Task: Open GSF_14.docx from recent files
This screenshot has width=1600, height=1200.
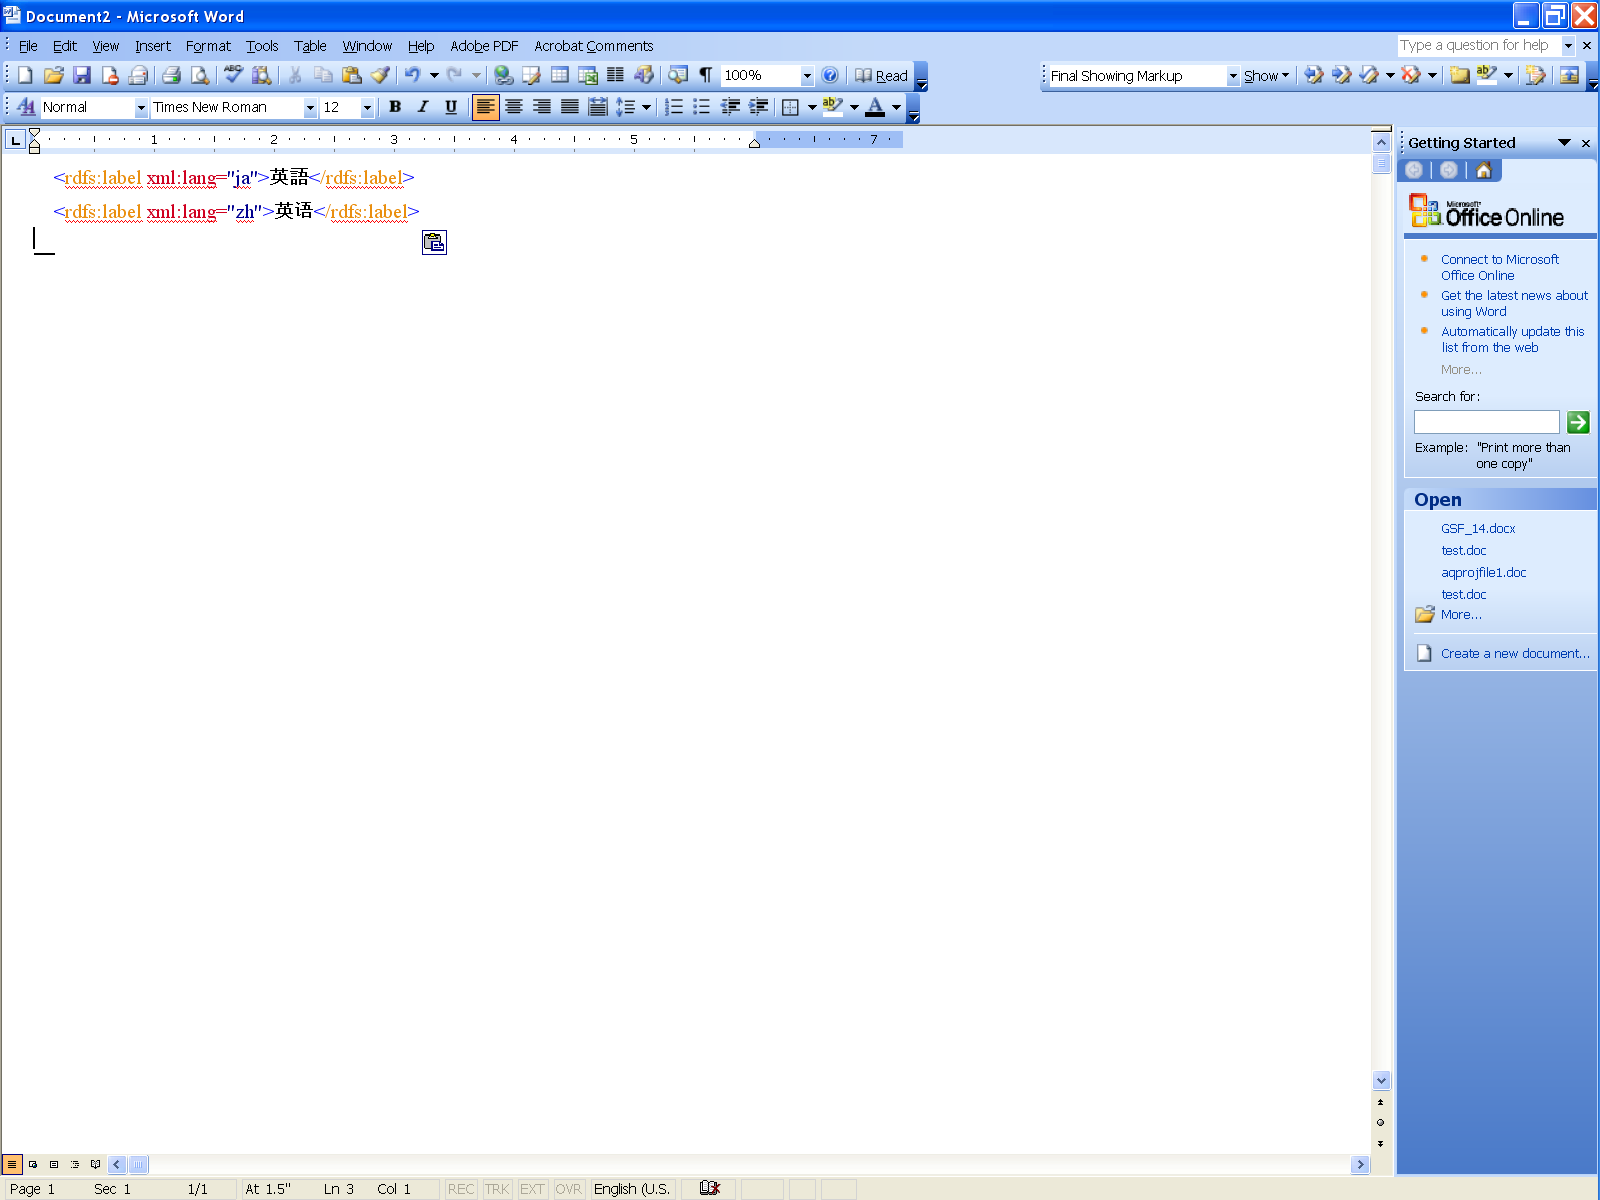Action: [1477, 528]
